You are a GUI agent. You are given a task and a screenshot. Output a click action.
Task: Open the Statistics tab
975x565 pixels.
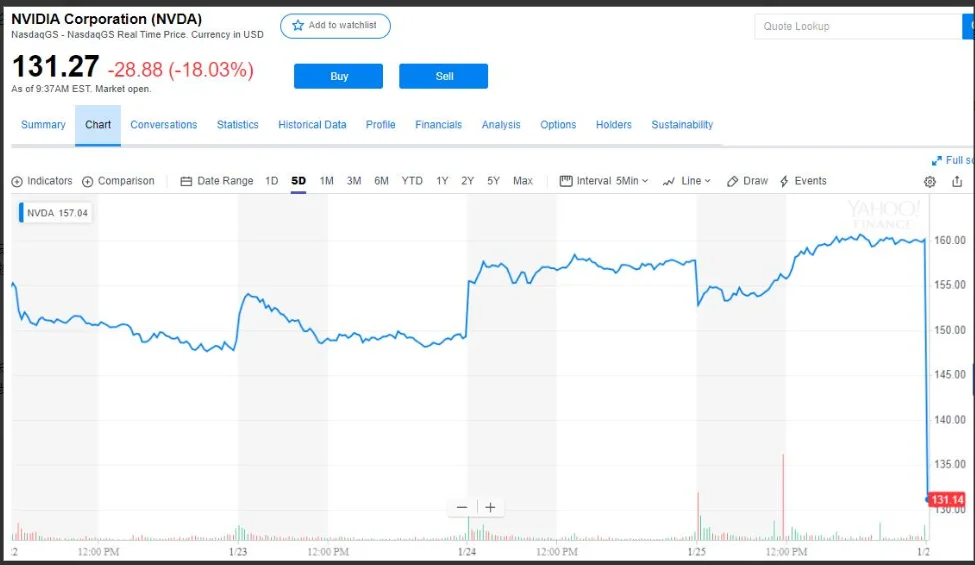point(238,125)
